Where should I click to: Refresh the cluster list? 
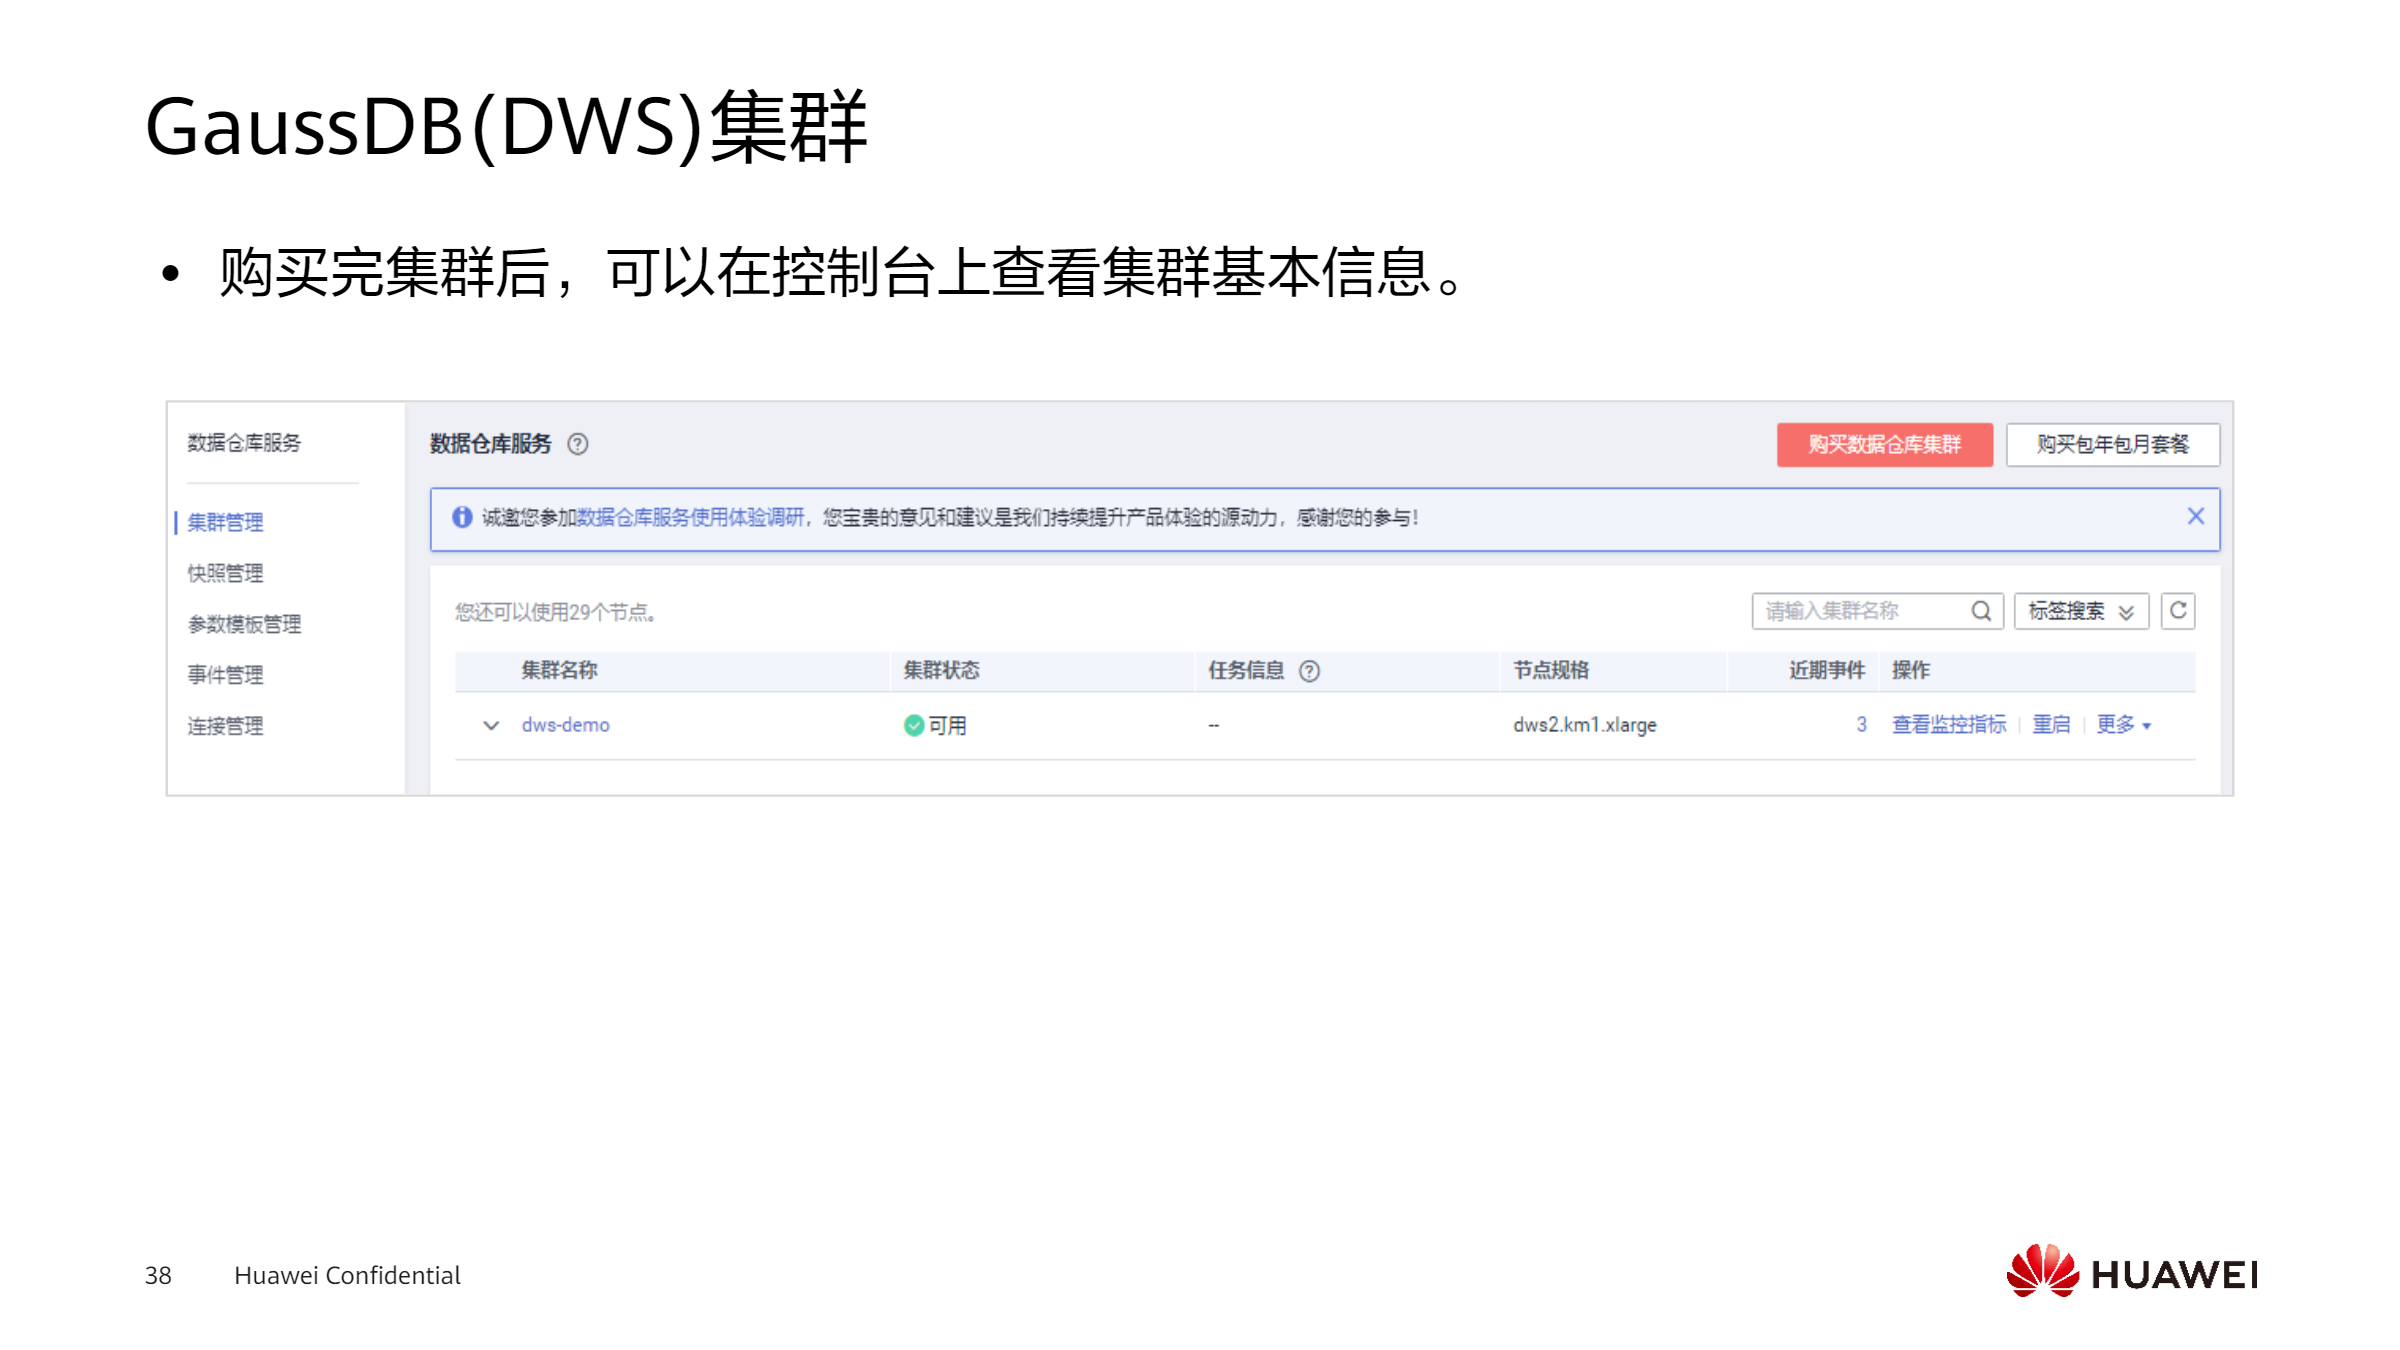tap(2178, 611)
